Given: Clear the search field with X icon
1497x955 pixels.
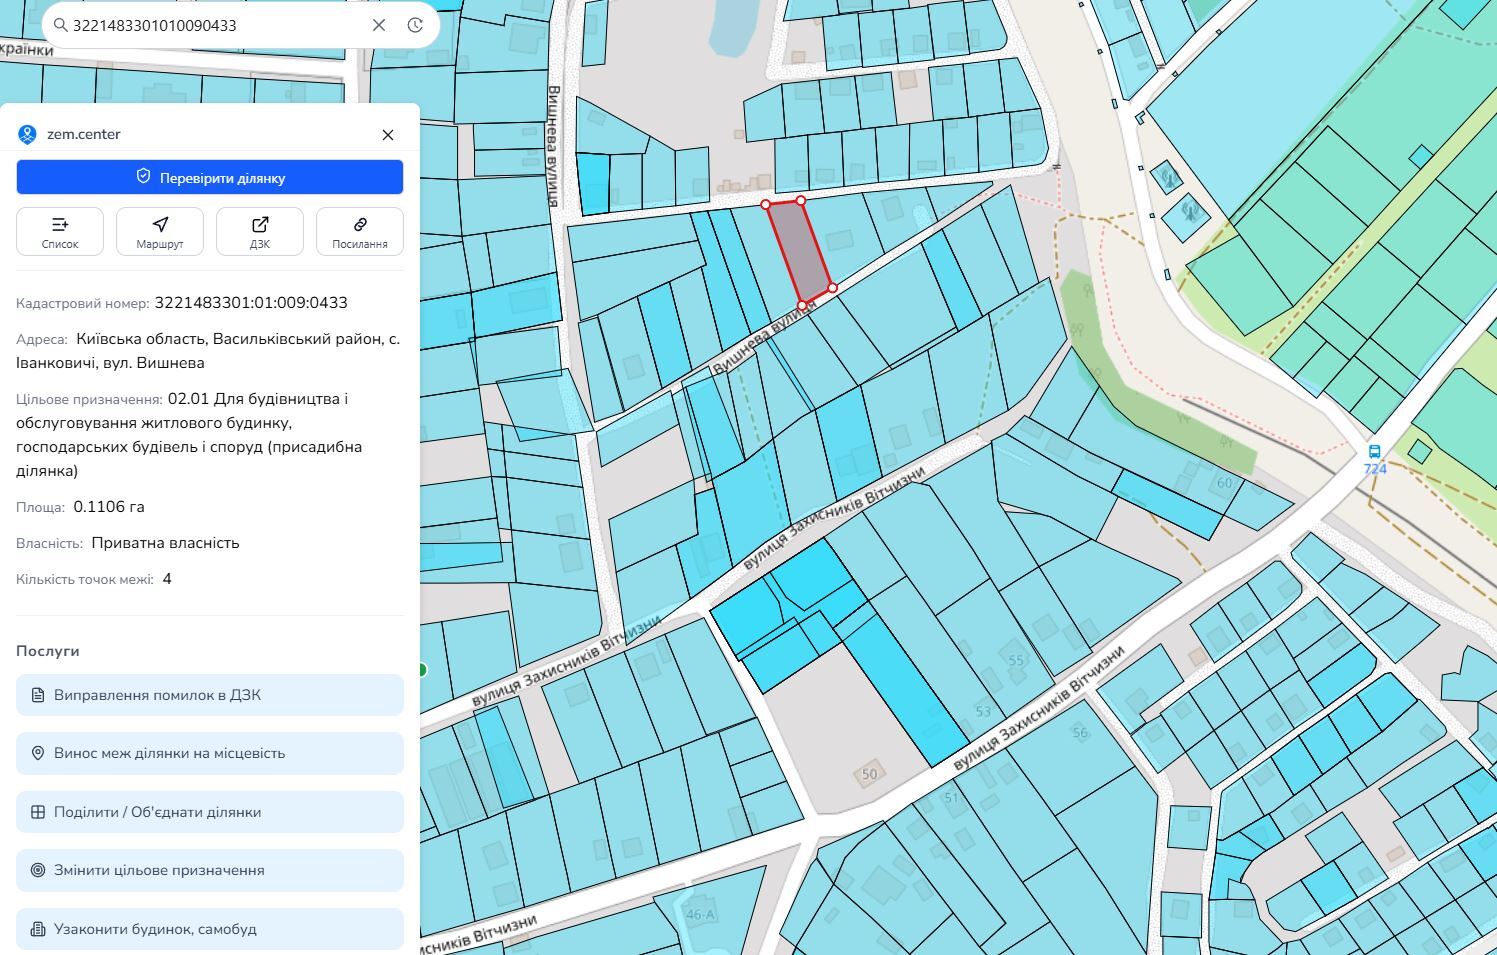Looking at the screenshot, I should (x=379, y=25).
